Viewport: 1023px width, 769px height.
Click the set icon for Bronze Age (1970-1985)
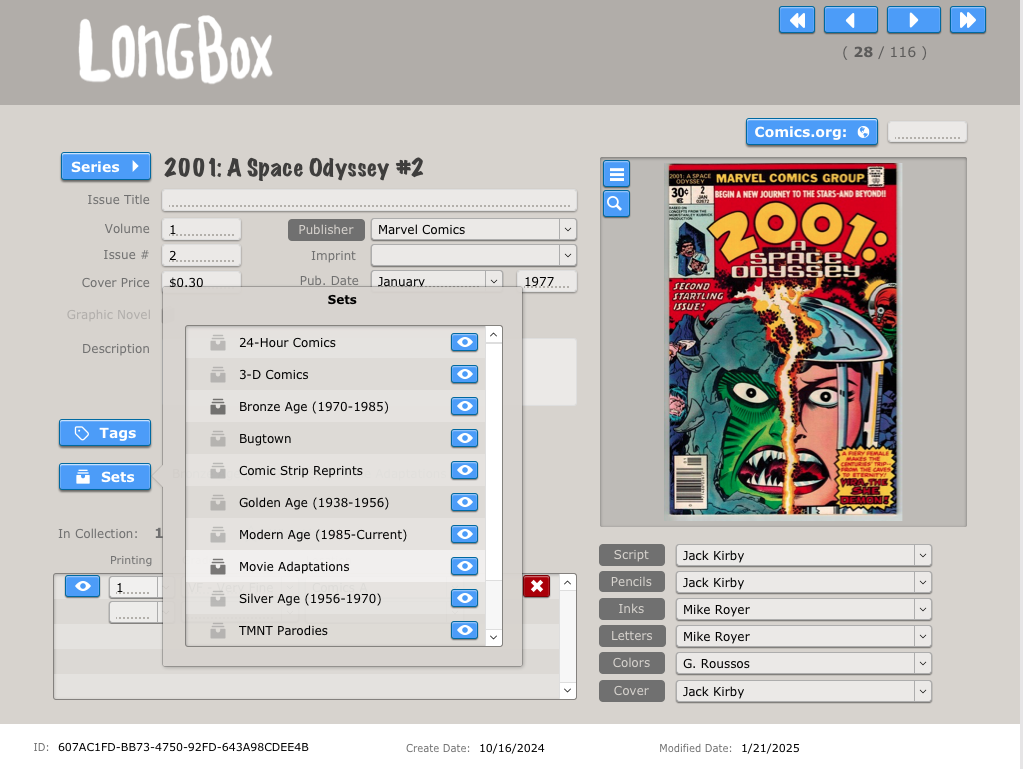click(218, 407)
